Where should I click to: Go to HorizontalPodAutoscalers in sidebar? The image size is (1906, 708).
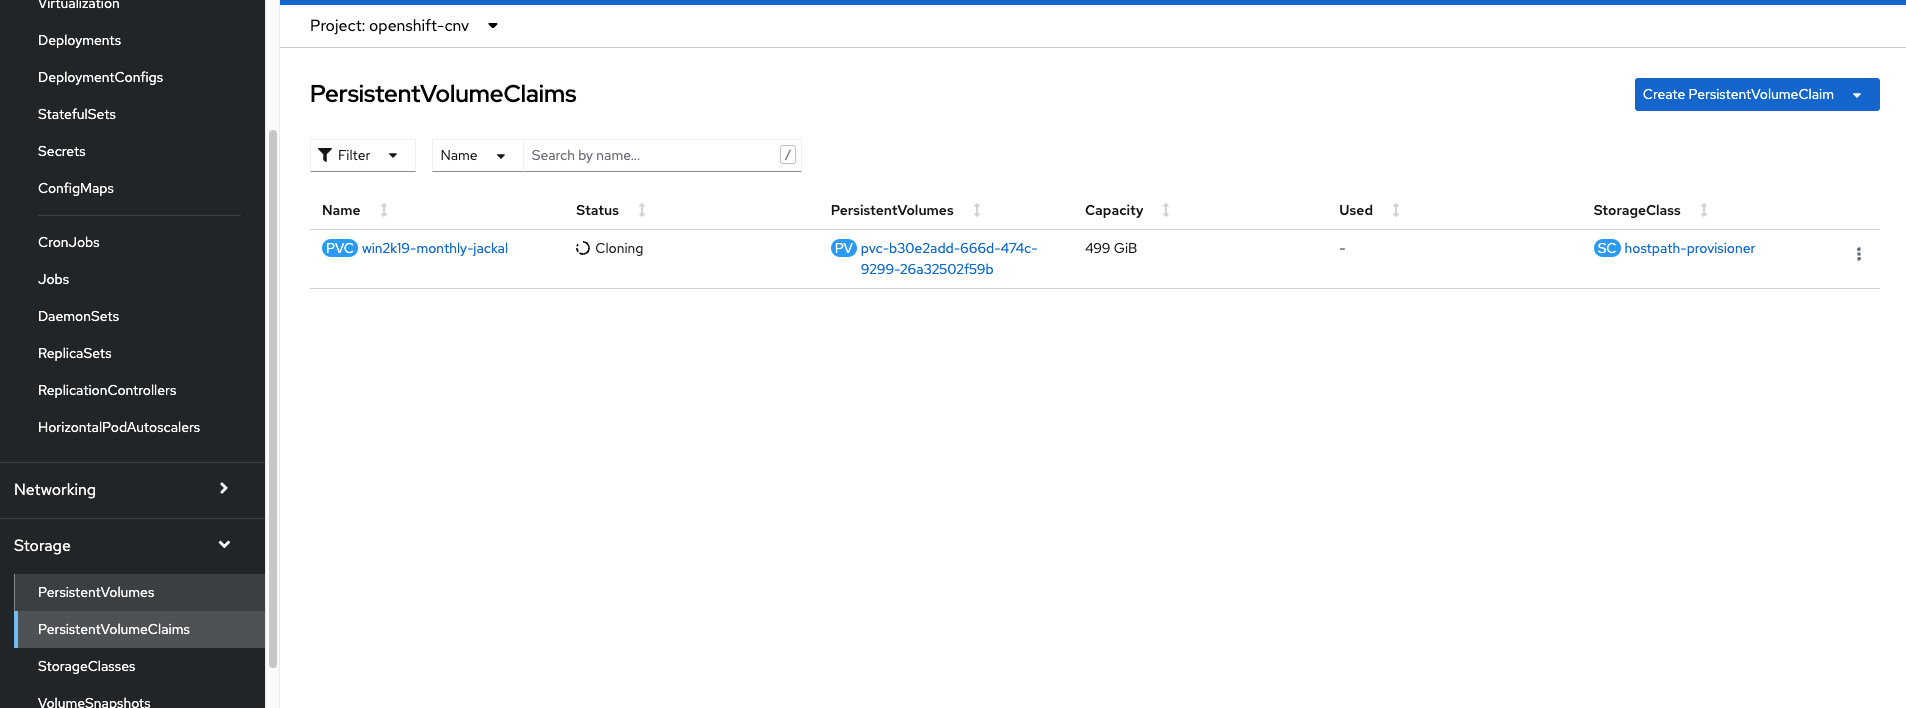coord(119,427)
